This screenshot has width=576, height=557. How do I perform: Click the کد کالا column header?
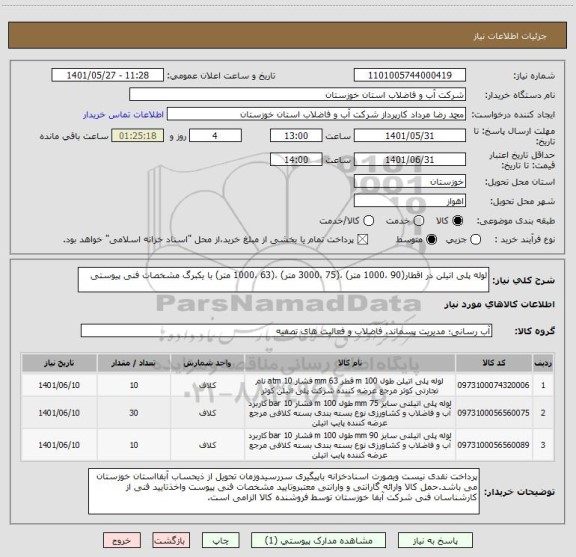[494, 363]
